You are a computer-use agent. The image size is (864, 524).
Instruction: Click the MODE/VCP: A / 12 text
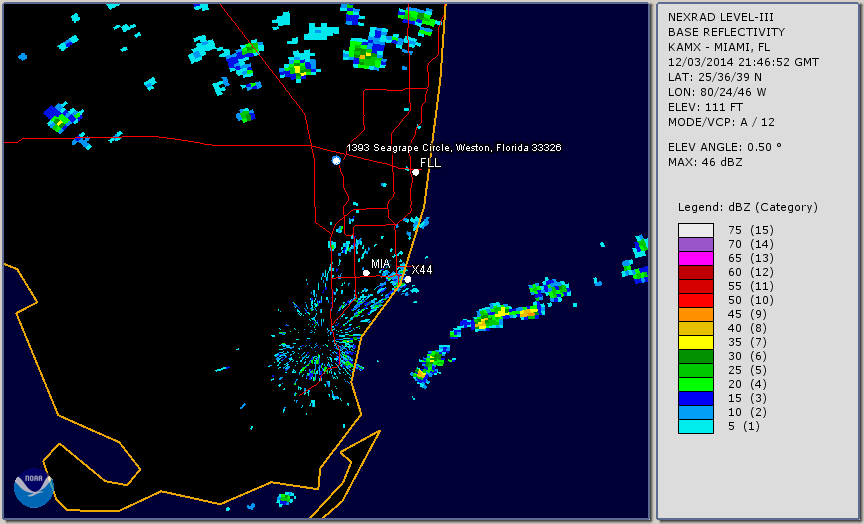click(x=721, y=122)
